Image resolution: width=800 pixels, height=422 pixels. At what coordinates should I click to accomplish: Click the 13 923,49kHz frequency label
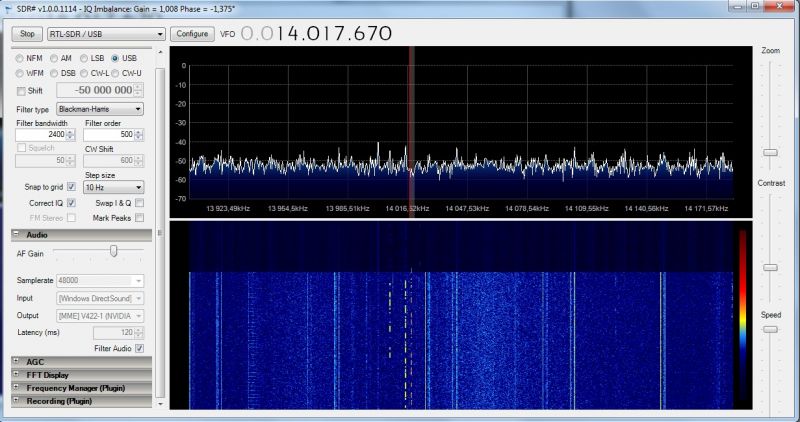click(228, 209)
